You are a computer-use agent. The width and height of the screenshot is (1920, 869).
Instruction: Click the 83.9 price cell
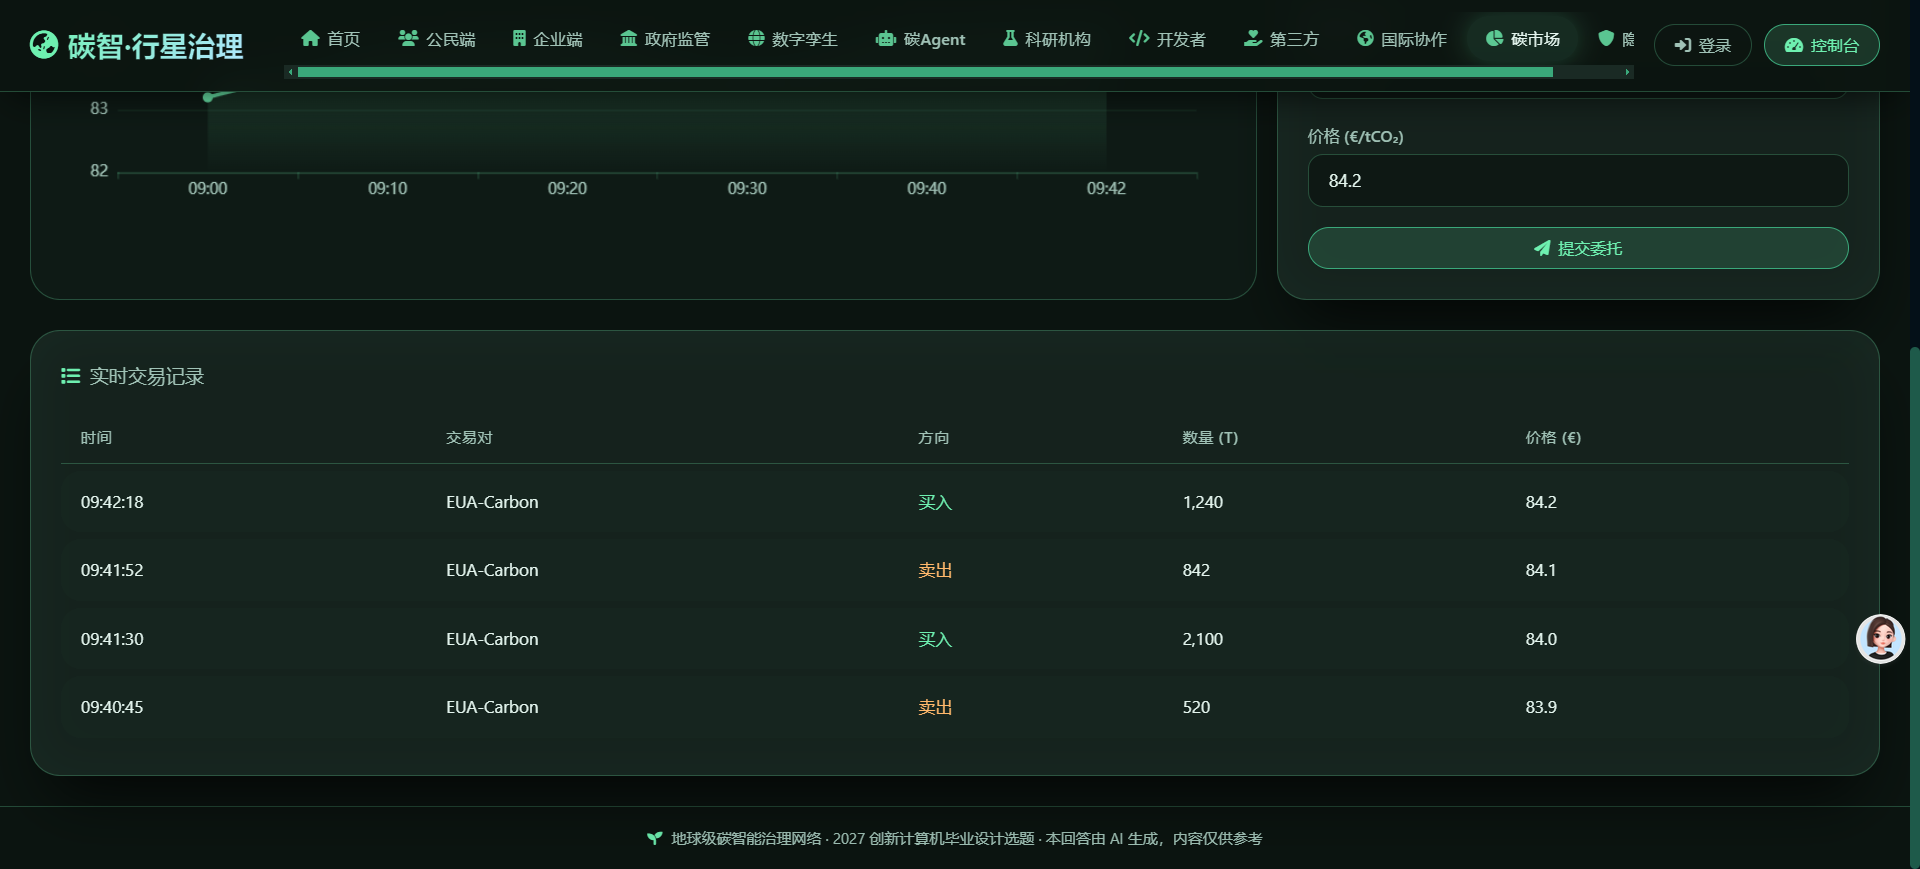pyautogui.click(x=1541, y=707)
